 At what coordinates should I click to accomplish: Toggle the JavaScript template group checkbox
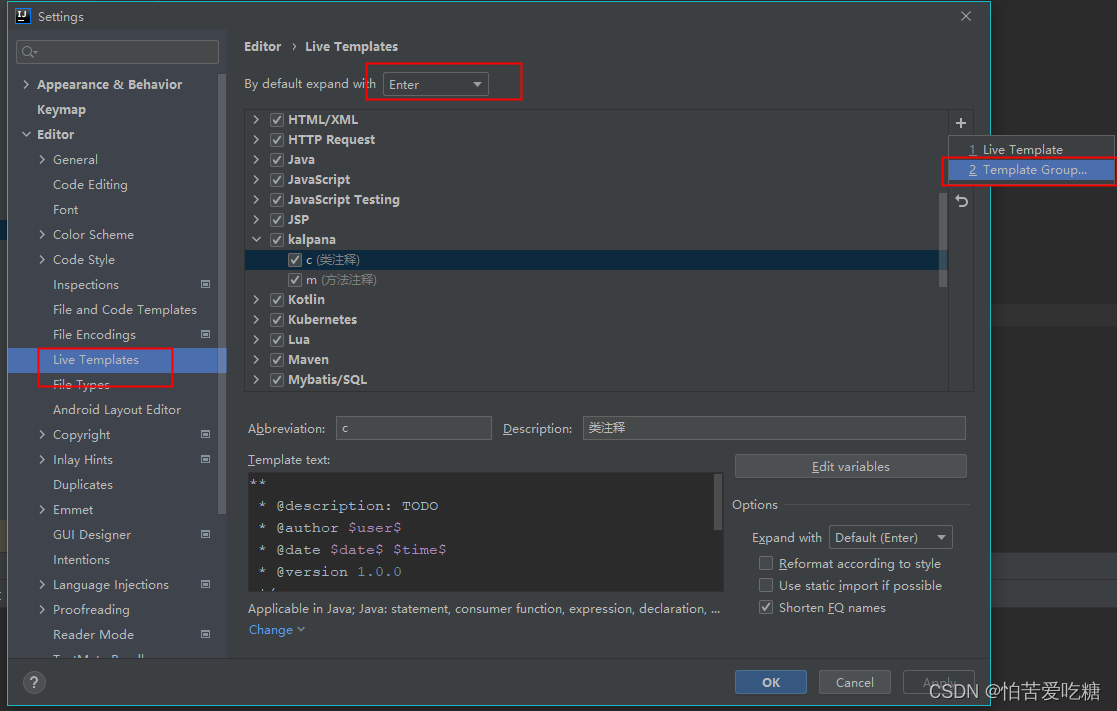[x=277, y=180]
